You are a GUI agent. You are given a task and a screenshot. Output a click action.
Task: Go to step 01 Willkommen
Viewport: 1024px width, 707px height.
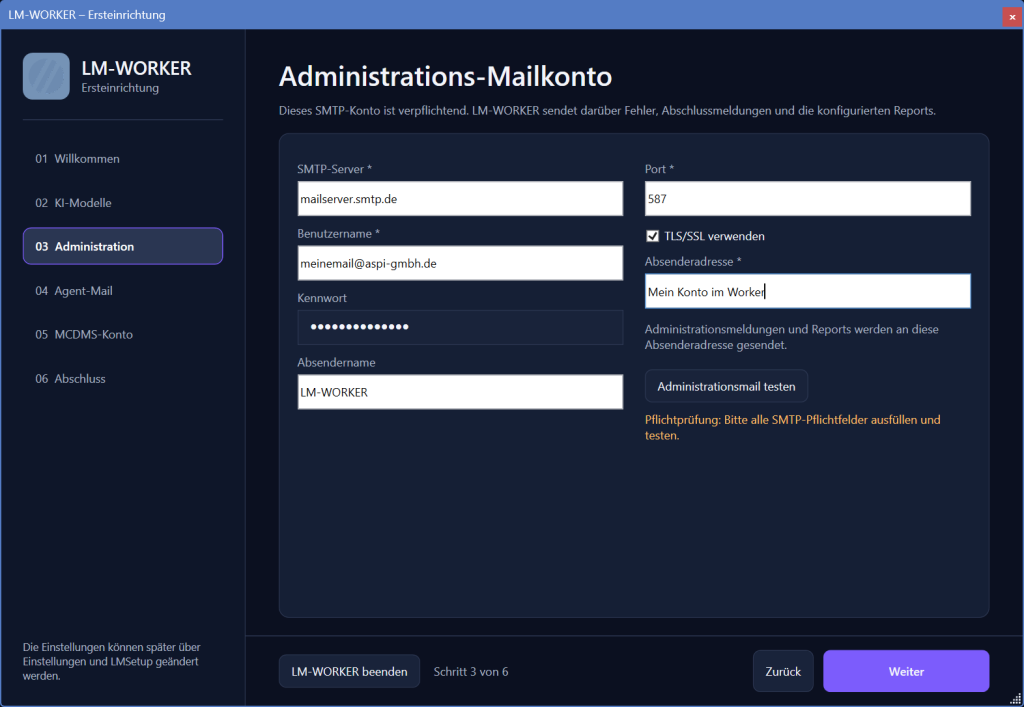tap(123, 159)
